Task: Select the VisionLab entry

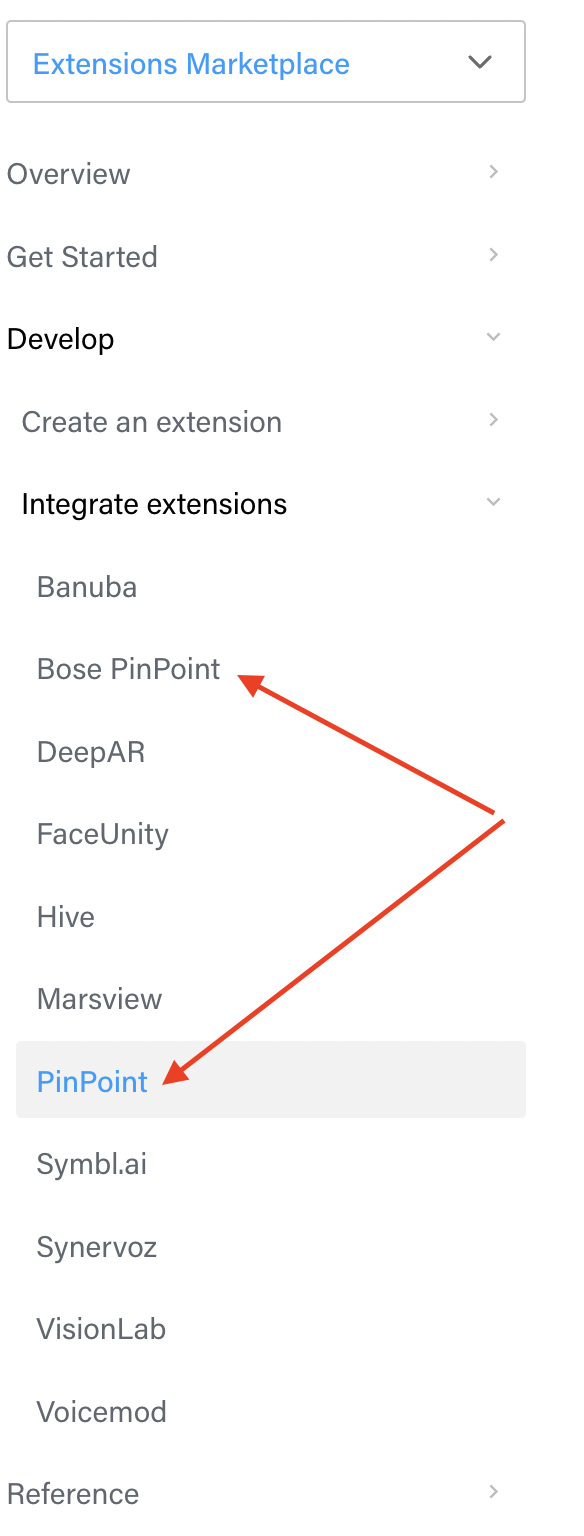Action: point(99,1328)
